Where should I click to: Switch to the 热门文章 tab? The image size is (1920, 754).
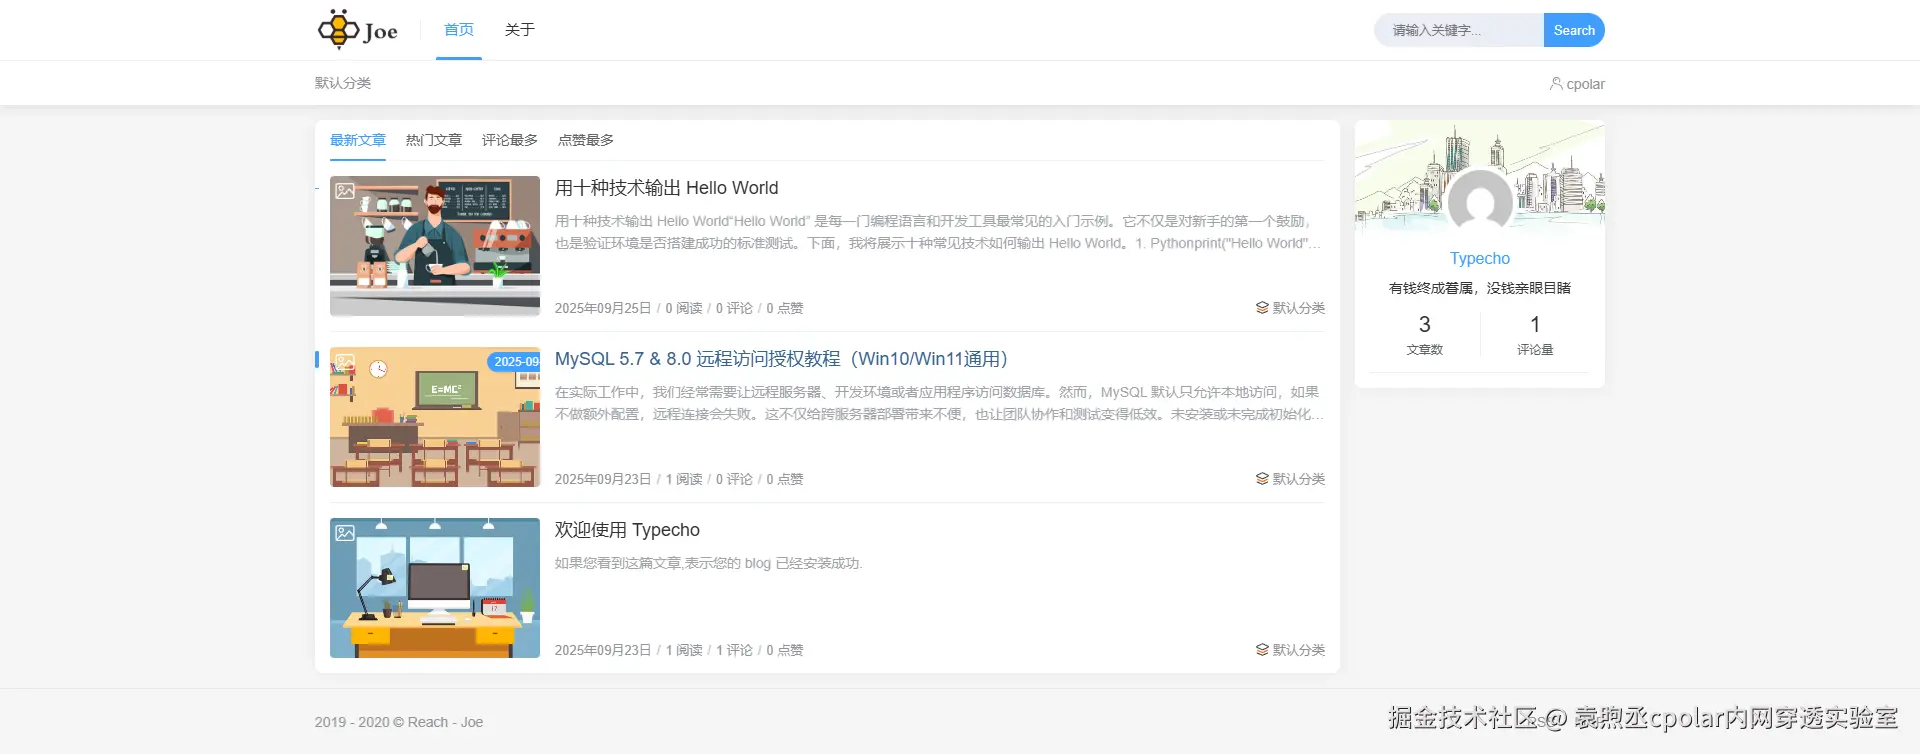(x=434, y=140)
